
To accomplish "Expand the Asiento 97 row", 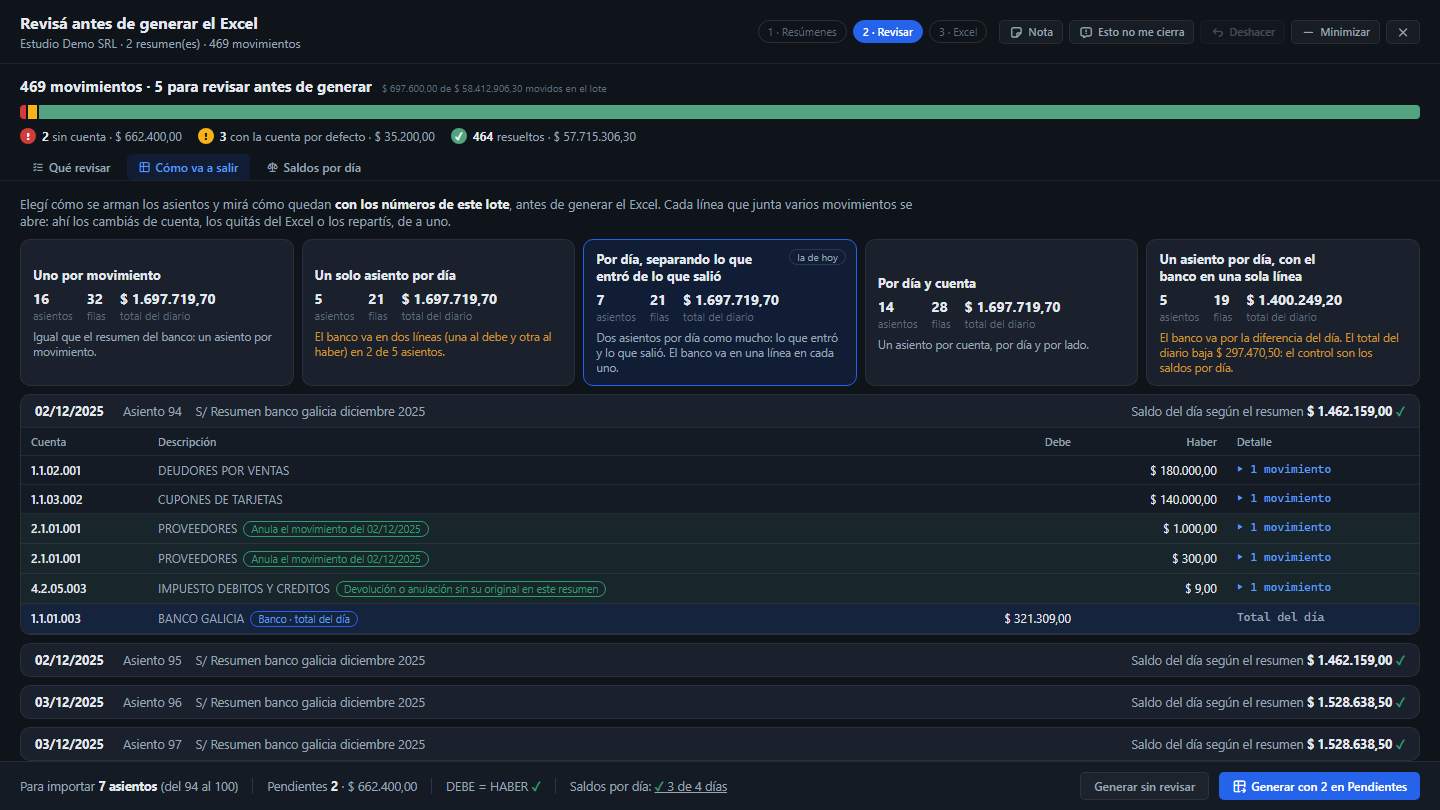I will click(x=720, y=744).
